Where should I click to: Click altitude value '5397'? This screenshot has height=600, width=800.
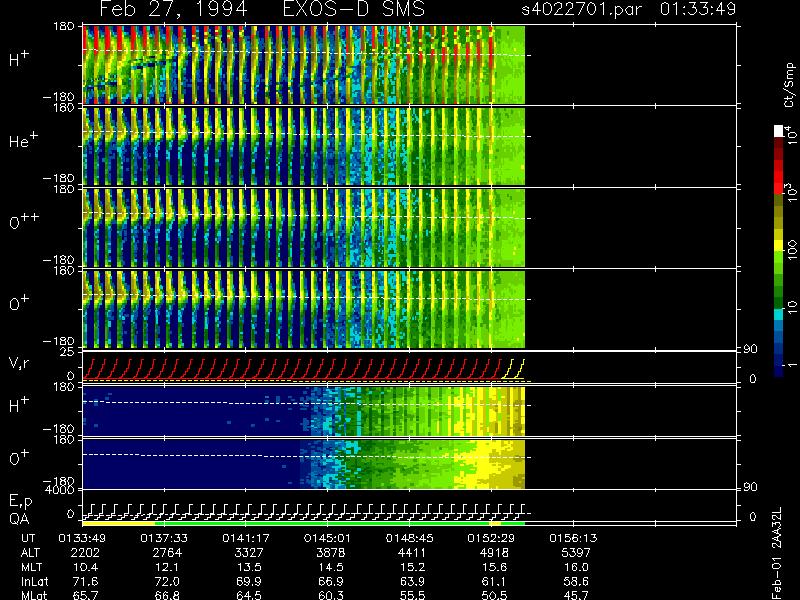576,553
